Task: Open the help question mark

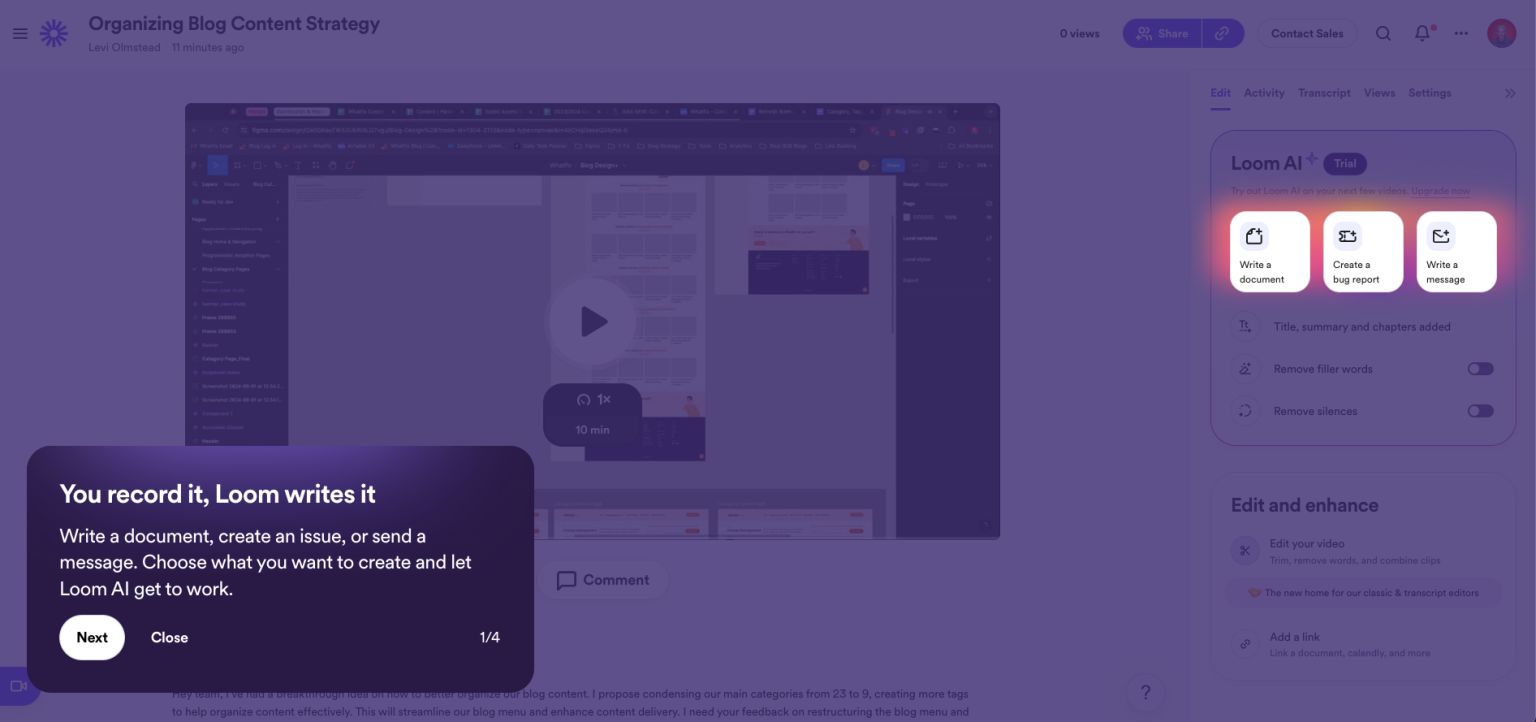Action: (1146, 692)
